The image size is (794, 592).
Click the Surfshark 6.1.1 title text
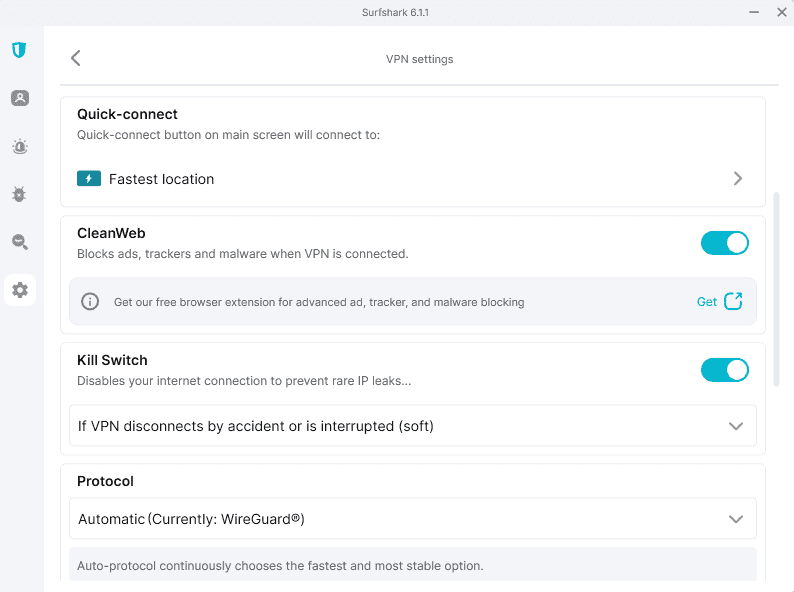coord(395,13)
